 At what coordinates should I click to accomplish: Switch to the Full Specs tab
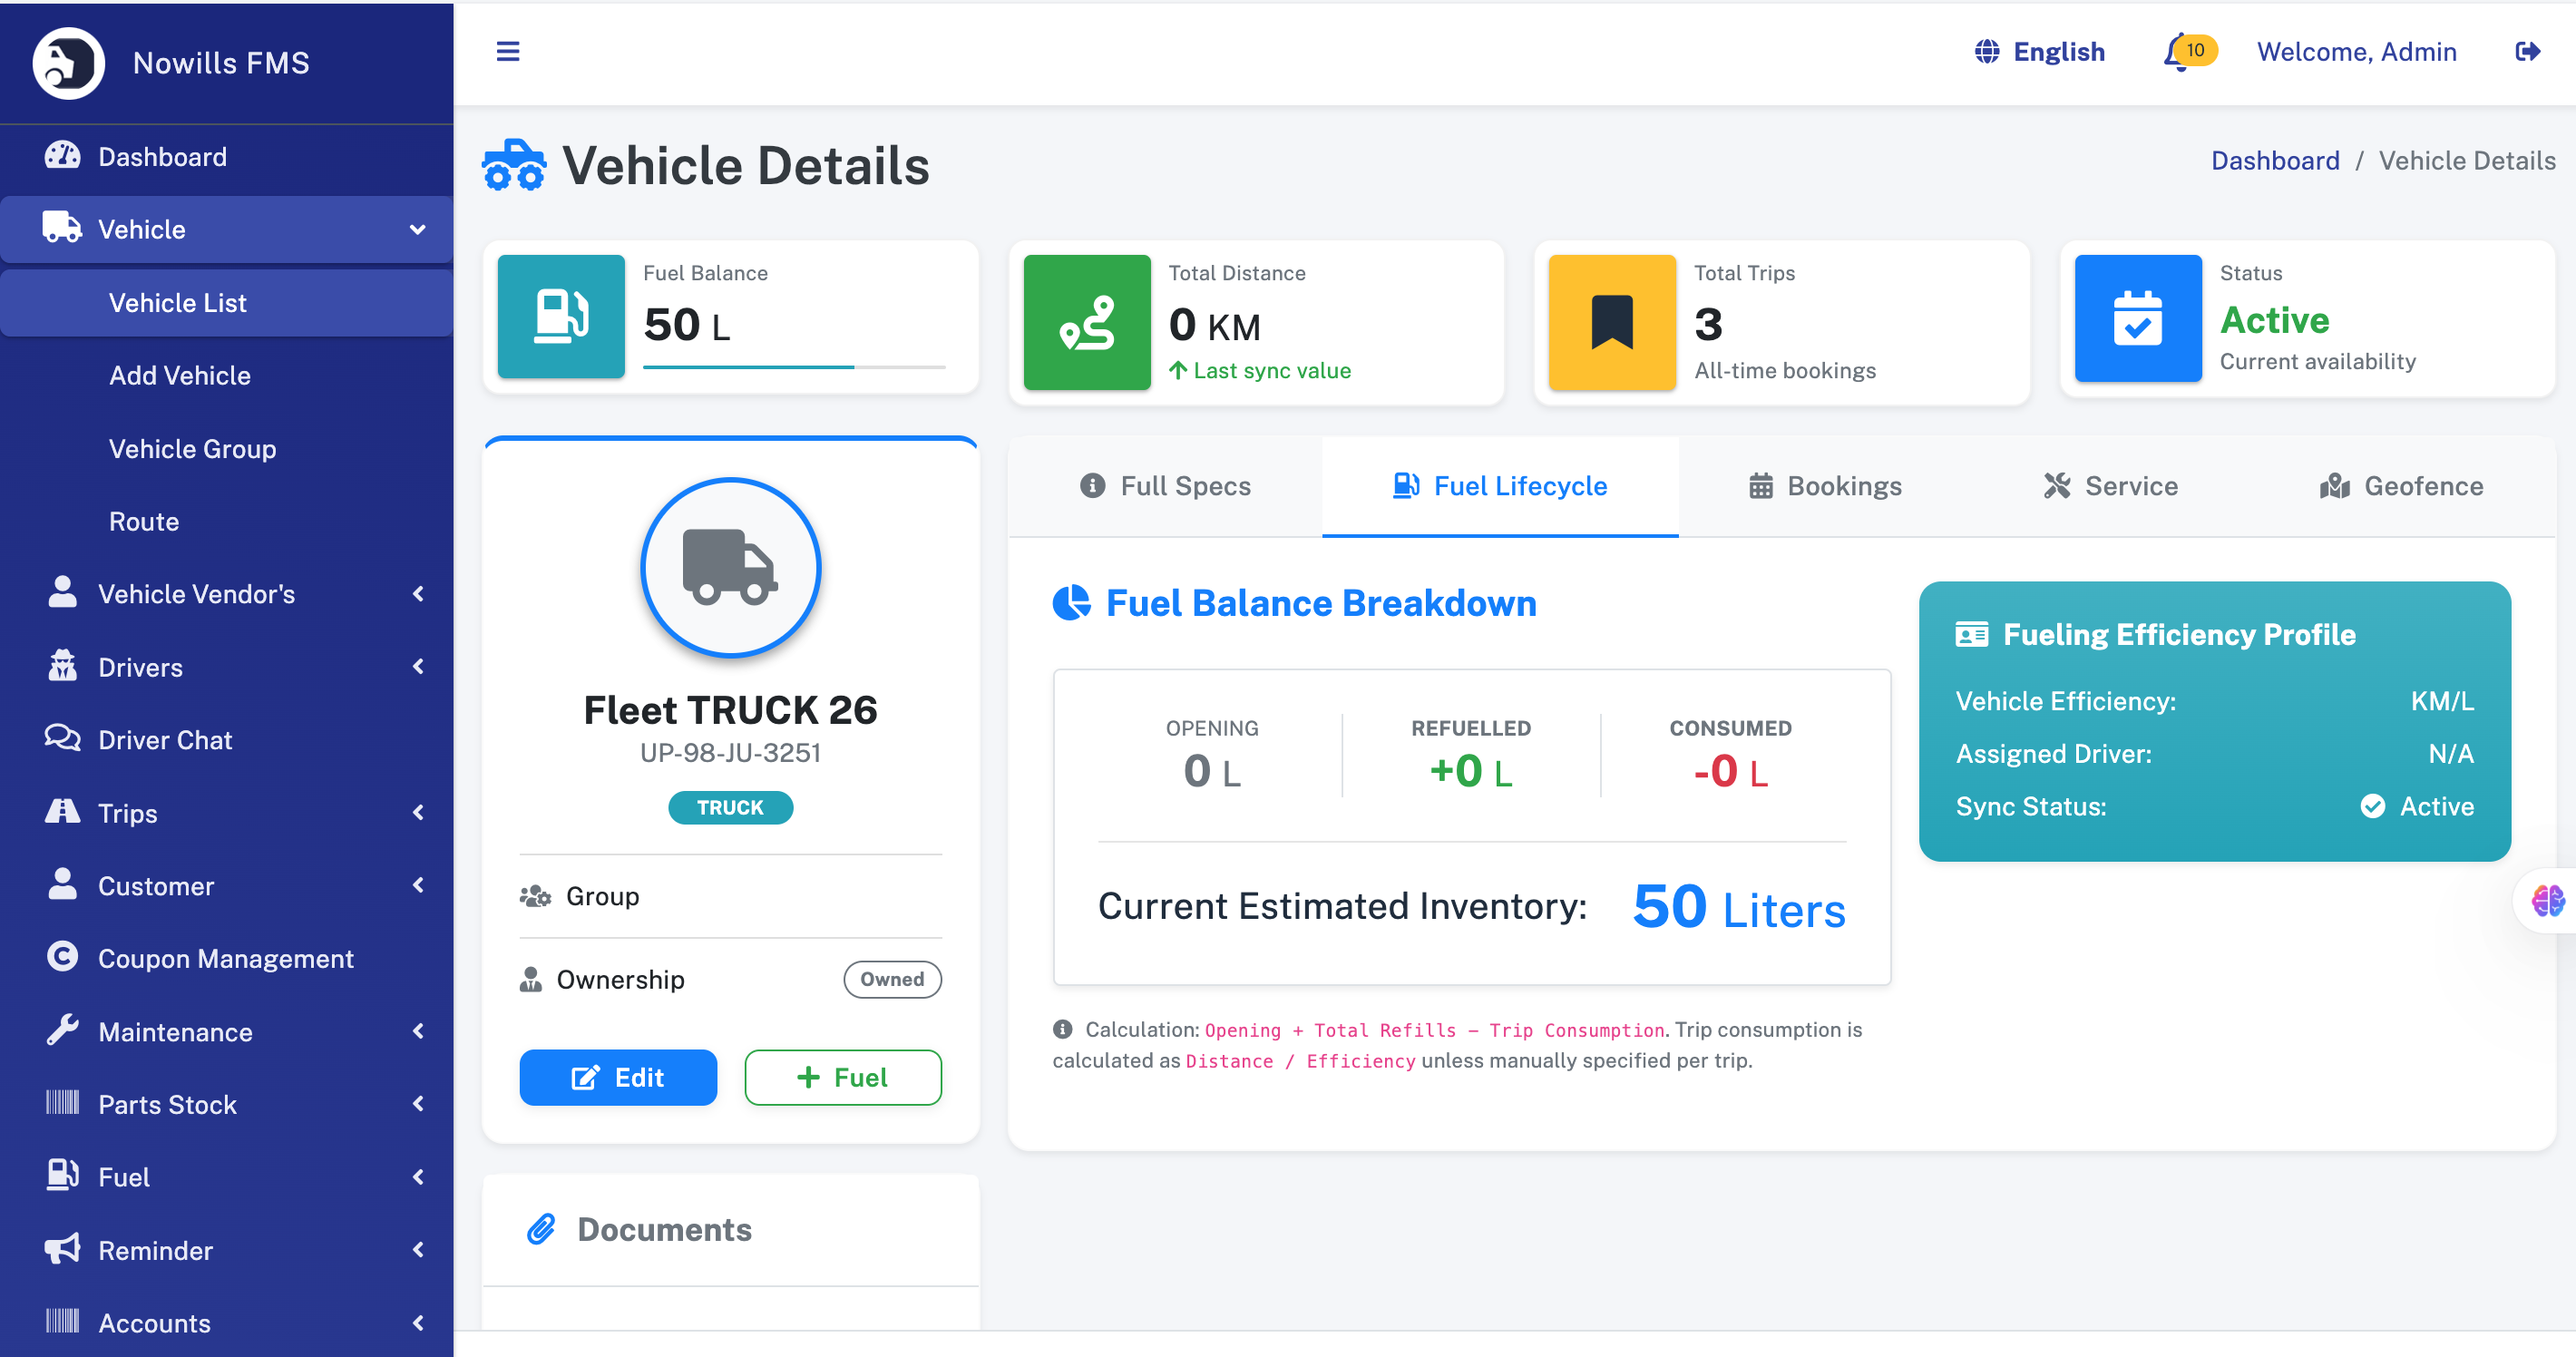click(x=1165, y=486)
